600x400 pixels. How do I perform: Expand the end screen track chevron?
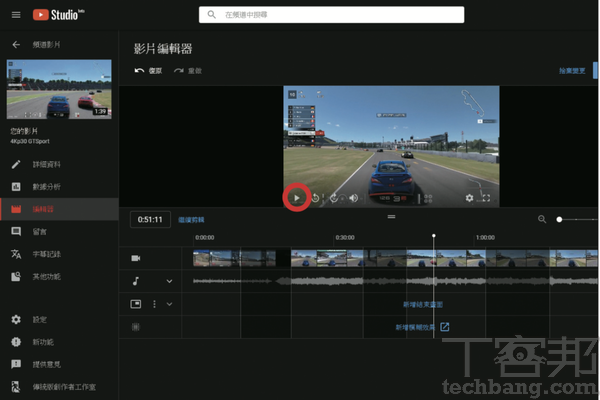(x=169, y=304)
